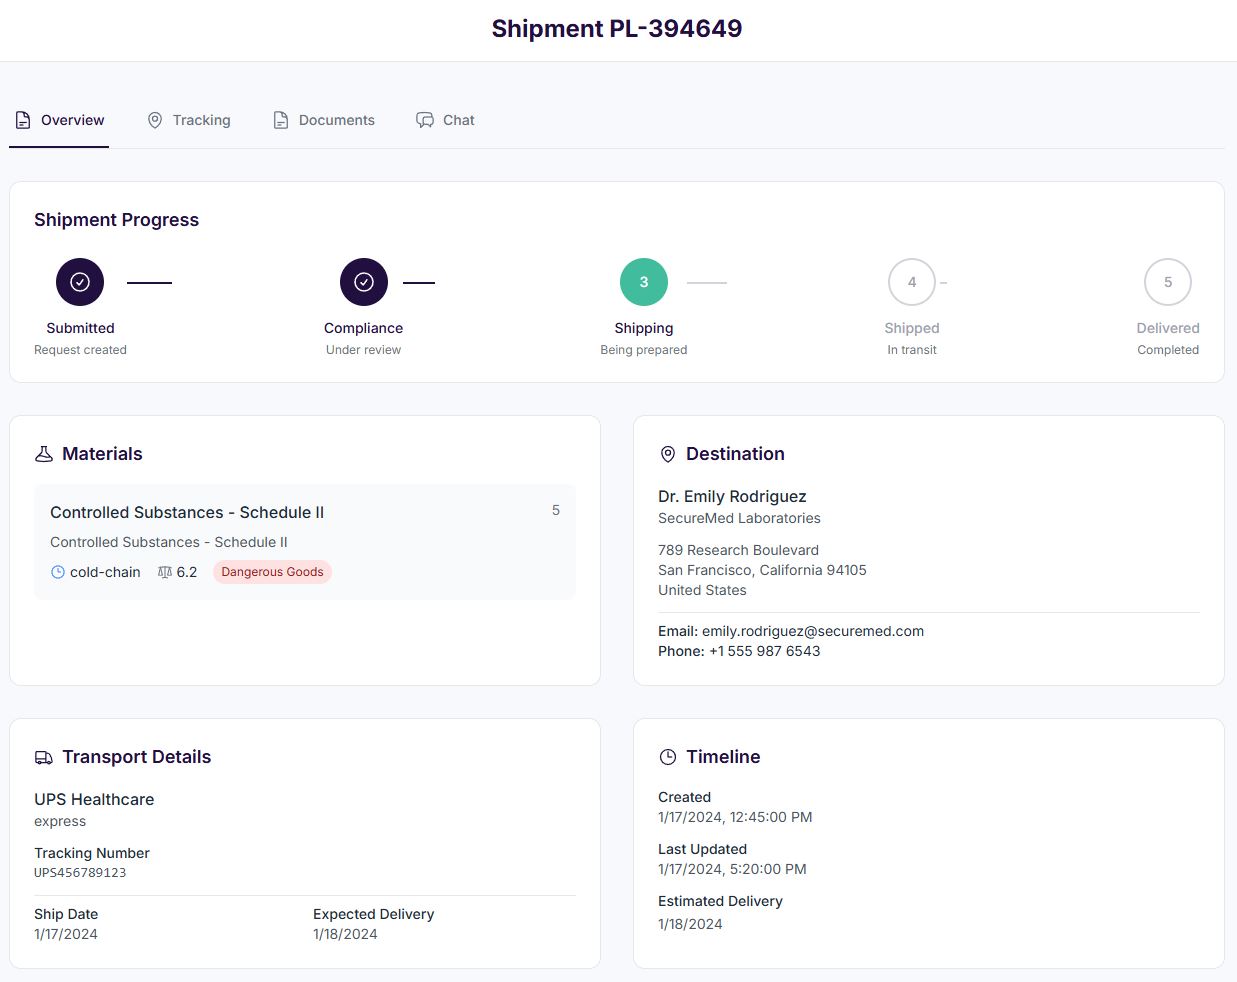The image size is (1237, 982).
Task: Click the 789 Research Boulevard address line
Action: click(x=738, y=550)
